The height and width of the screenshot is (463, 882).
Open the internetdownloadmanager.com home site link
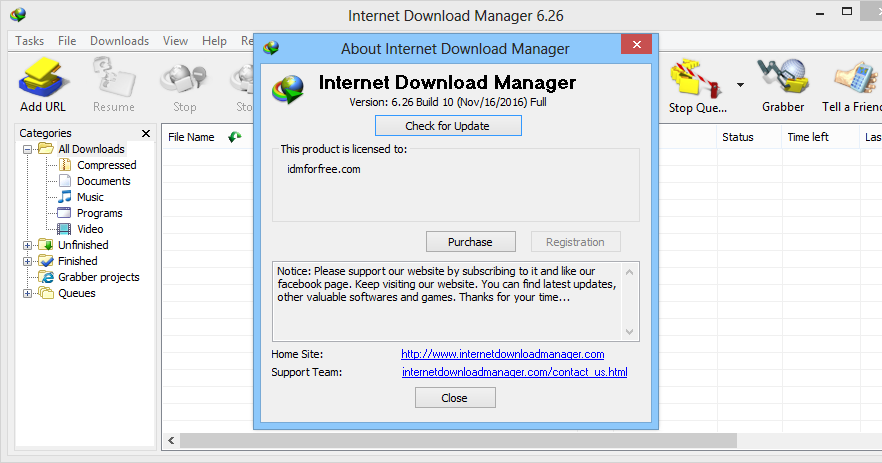pos(503,354)
